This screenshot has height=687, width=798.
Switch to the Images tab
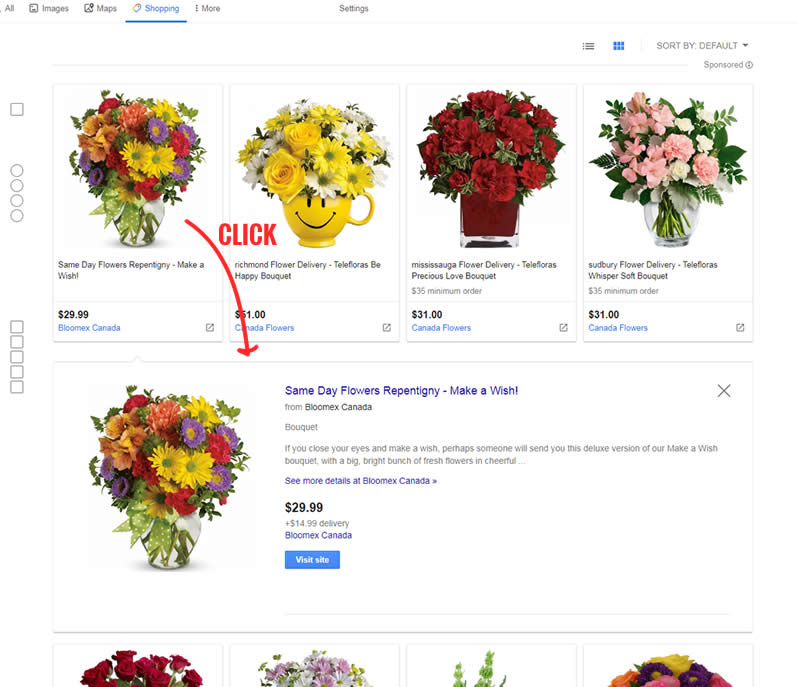point(49,9)
